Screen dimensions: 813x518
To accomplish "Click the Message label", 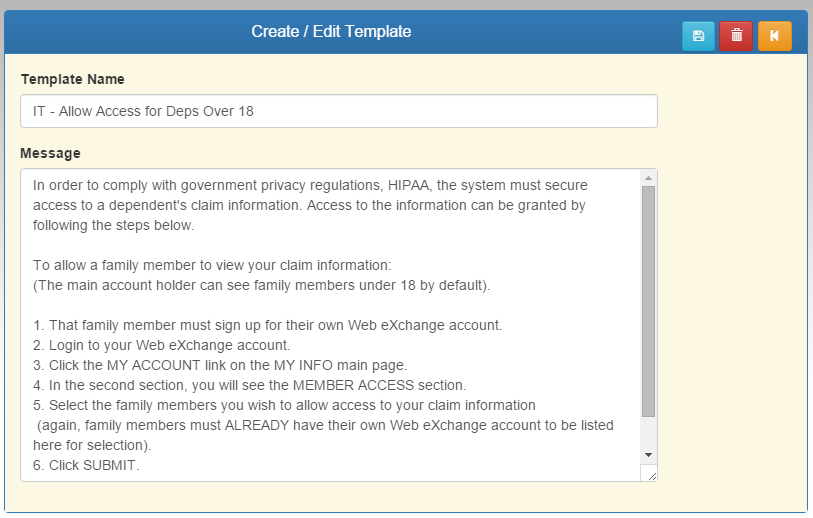I will tap(50, 153).
